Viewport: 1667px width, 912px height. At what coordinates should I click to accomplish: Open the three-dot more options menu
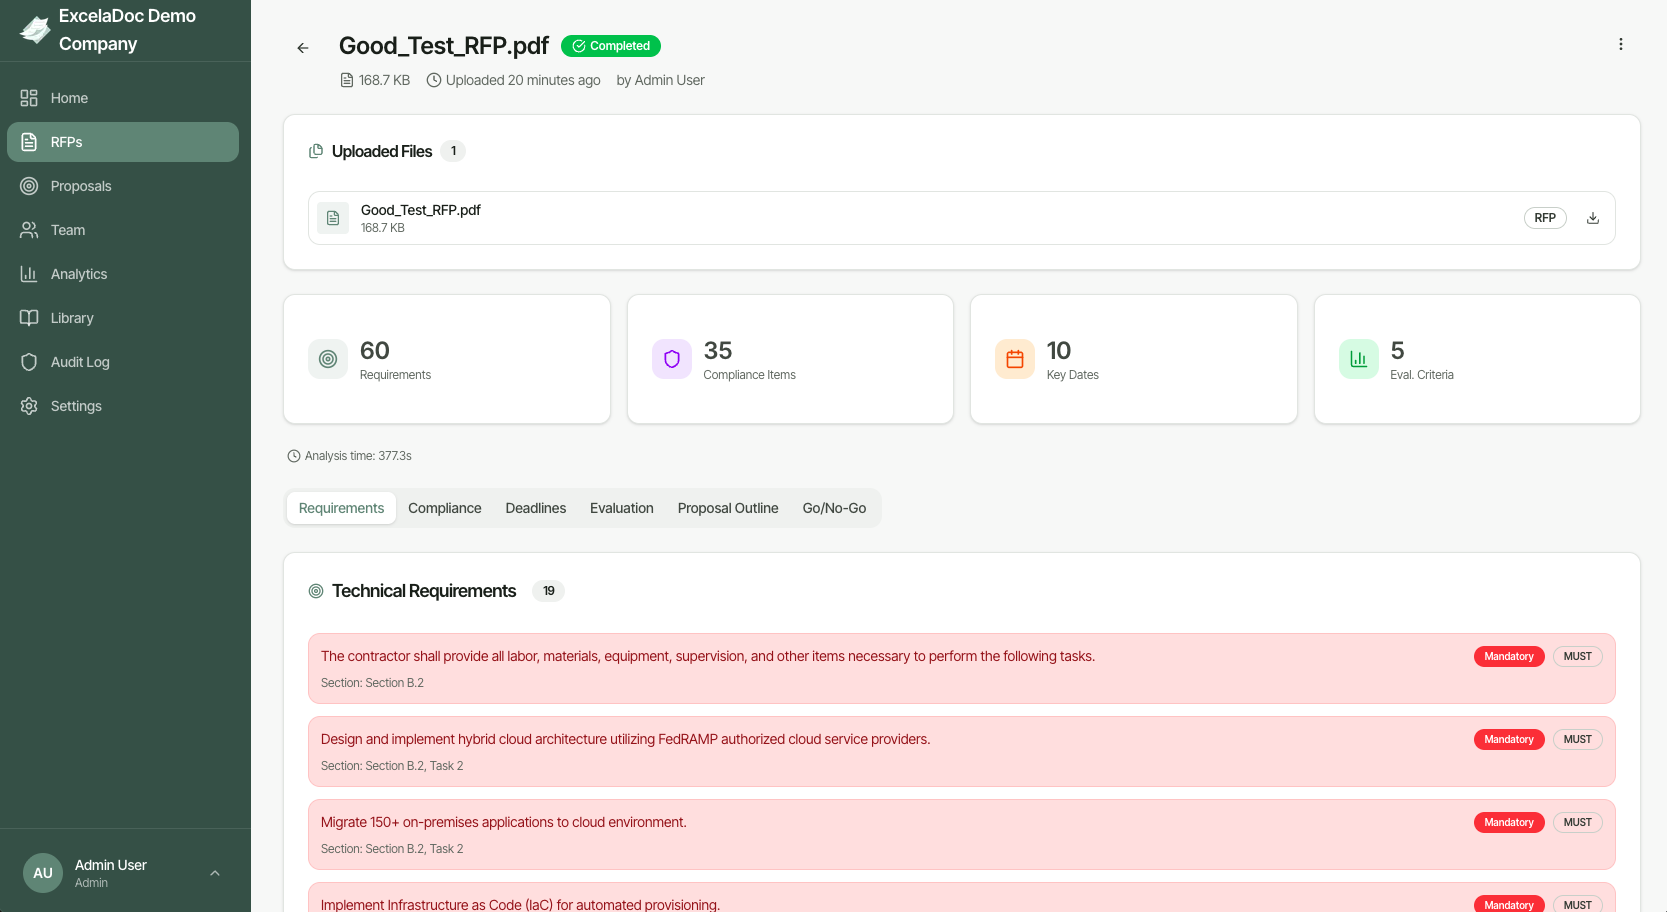[x=1621, y=44]
